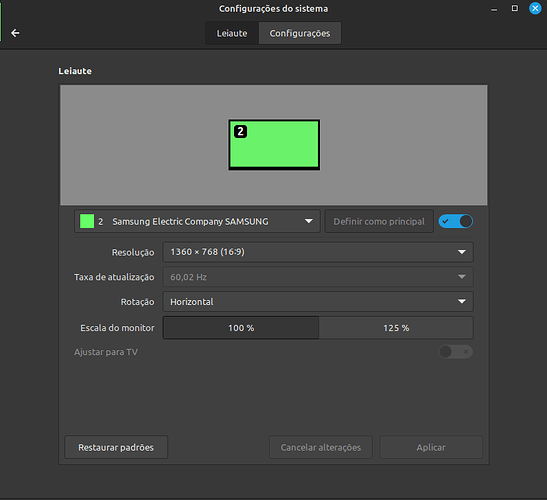This screenshot has width=547, height=500.
Task: Switch to the Configurações tab
Action: [x=300, y=33]
